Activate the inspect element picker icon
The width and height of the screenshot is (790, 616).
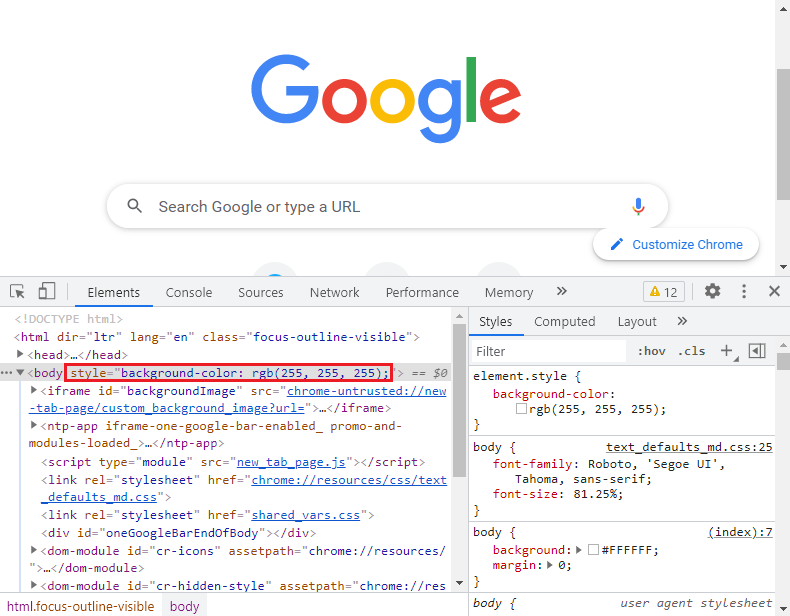17,292
